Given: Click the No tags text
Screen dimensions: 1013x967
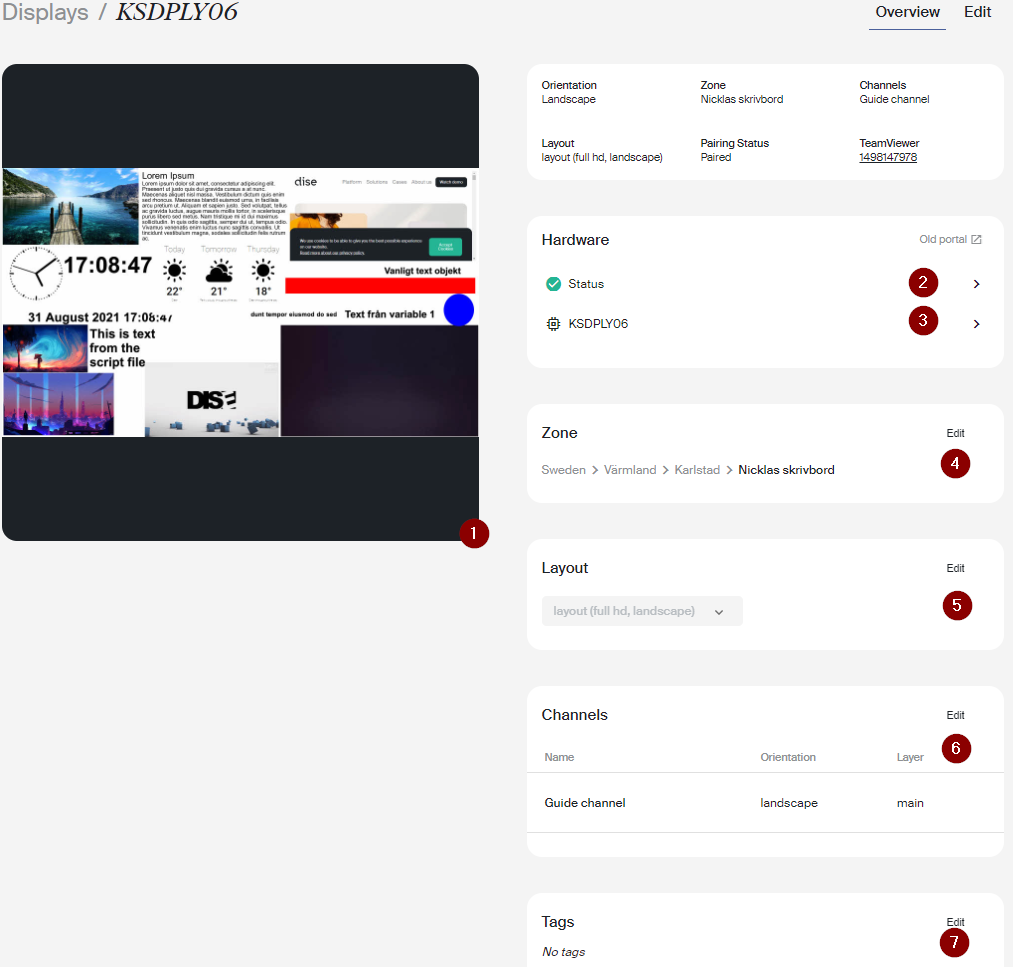Looking at the screenshot, I should pos(563,951).
